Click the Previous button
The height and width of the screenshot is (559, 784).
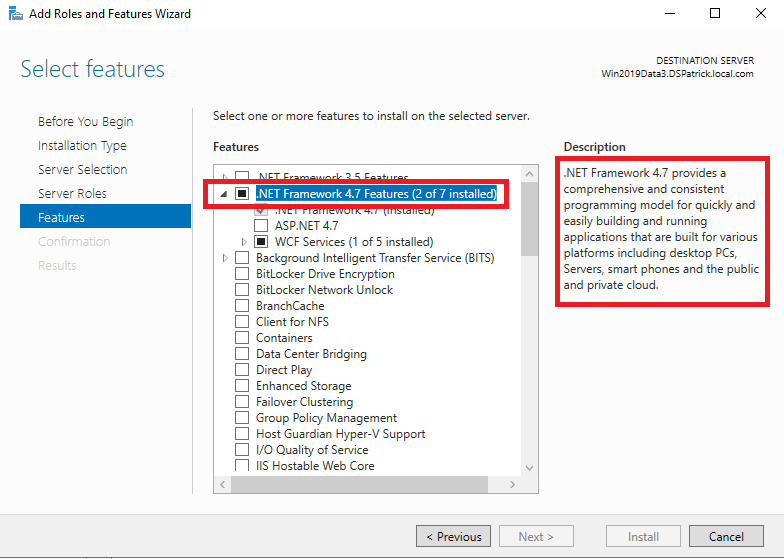[454, 536]
